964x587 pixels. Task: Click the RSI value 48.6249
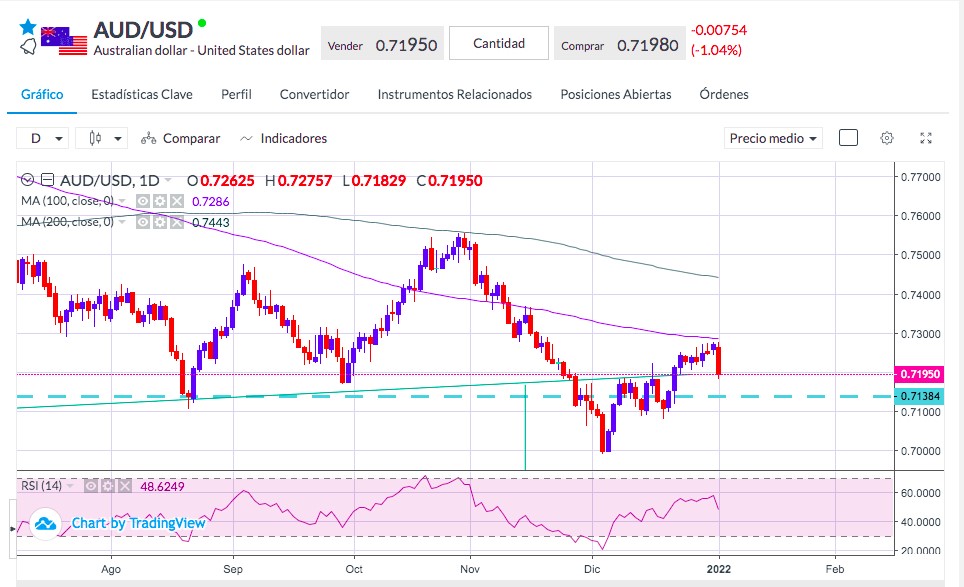point(162,487)
